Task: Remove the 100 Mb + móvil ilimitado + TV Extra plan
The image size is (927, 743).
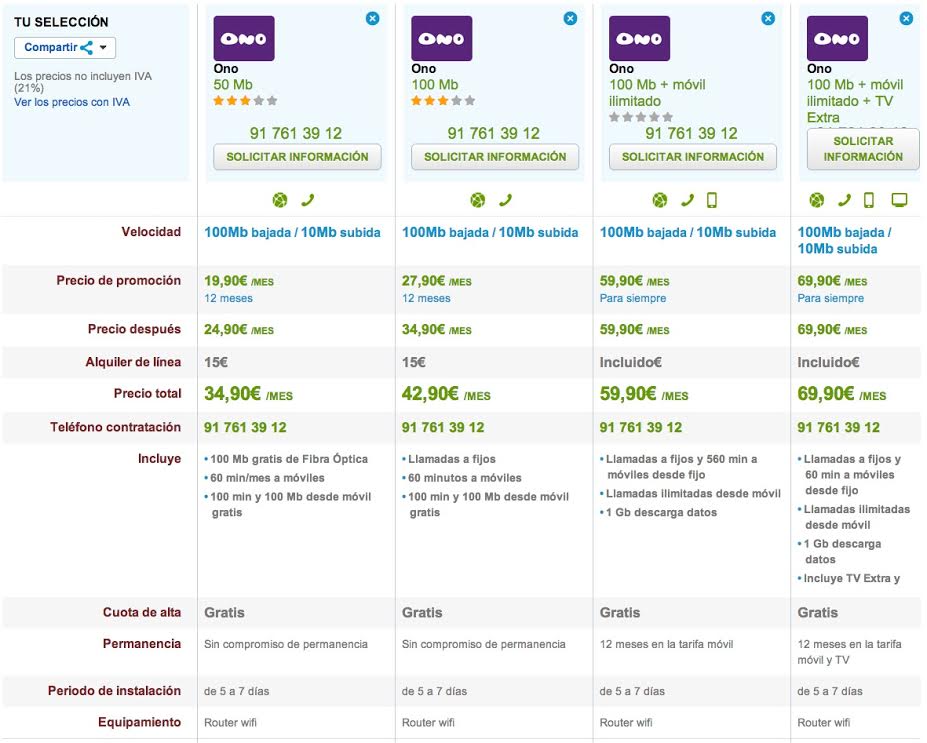Action: pyautogui.click(x=906, y=18)
